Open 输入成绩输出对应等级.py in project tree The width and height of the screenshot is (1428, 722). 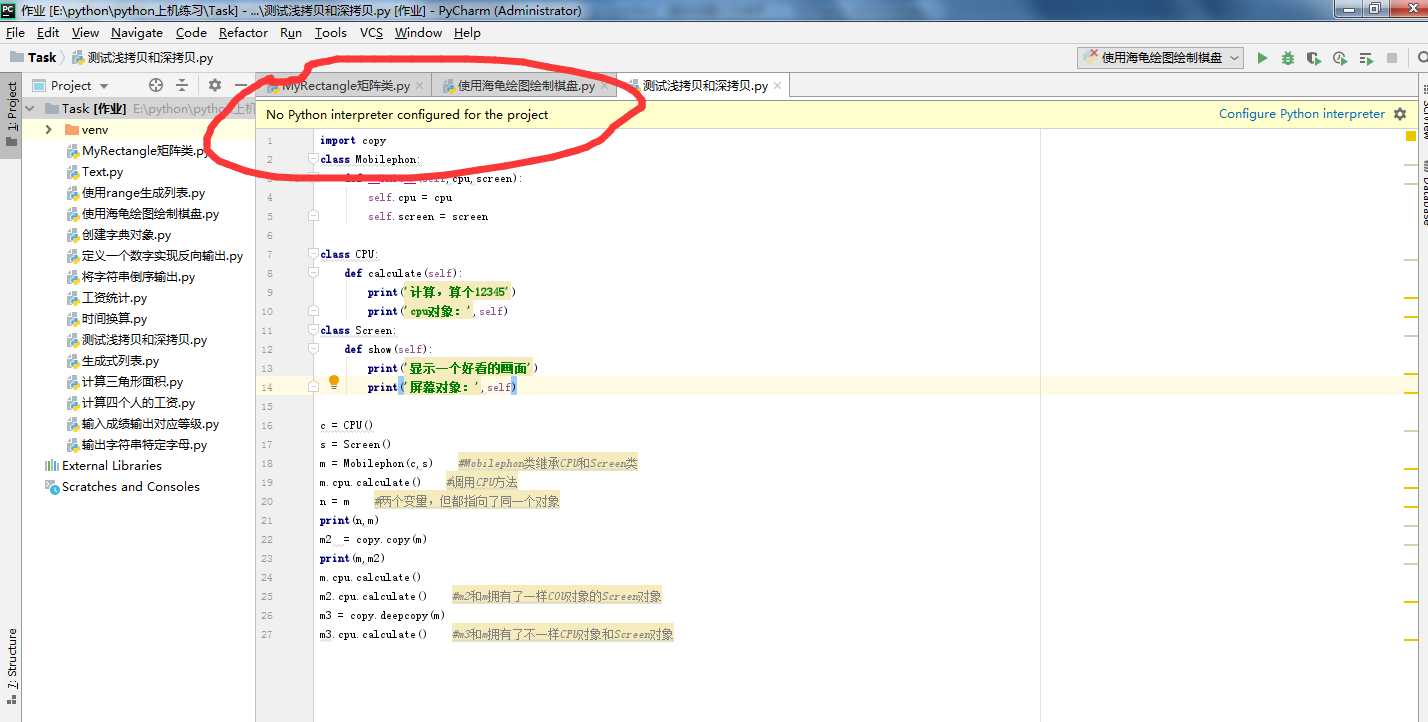coord(150,424)
